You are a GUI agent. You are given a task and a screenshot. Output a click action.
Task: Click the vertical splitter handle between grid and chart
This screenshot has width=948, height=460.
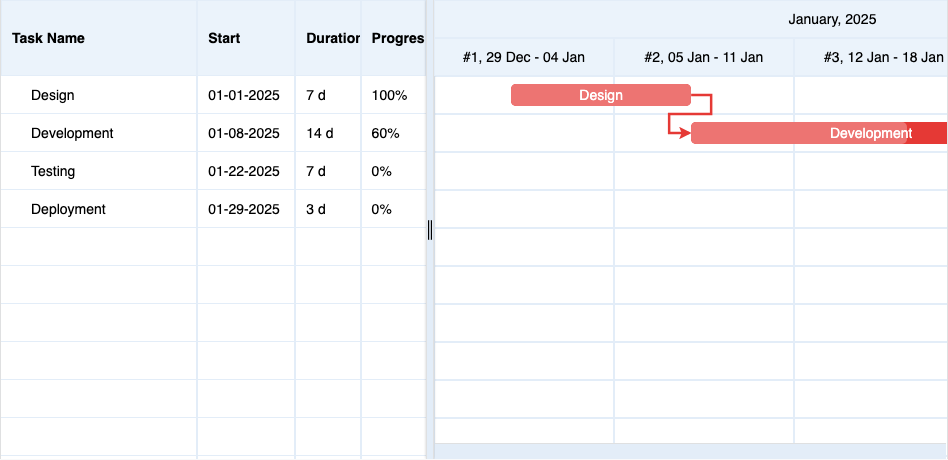(x=430, y=230)
